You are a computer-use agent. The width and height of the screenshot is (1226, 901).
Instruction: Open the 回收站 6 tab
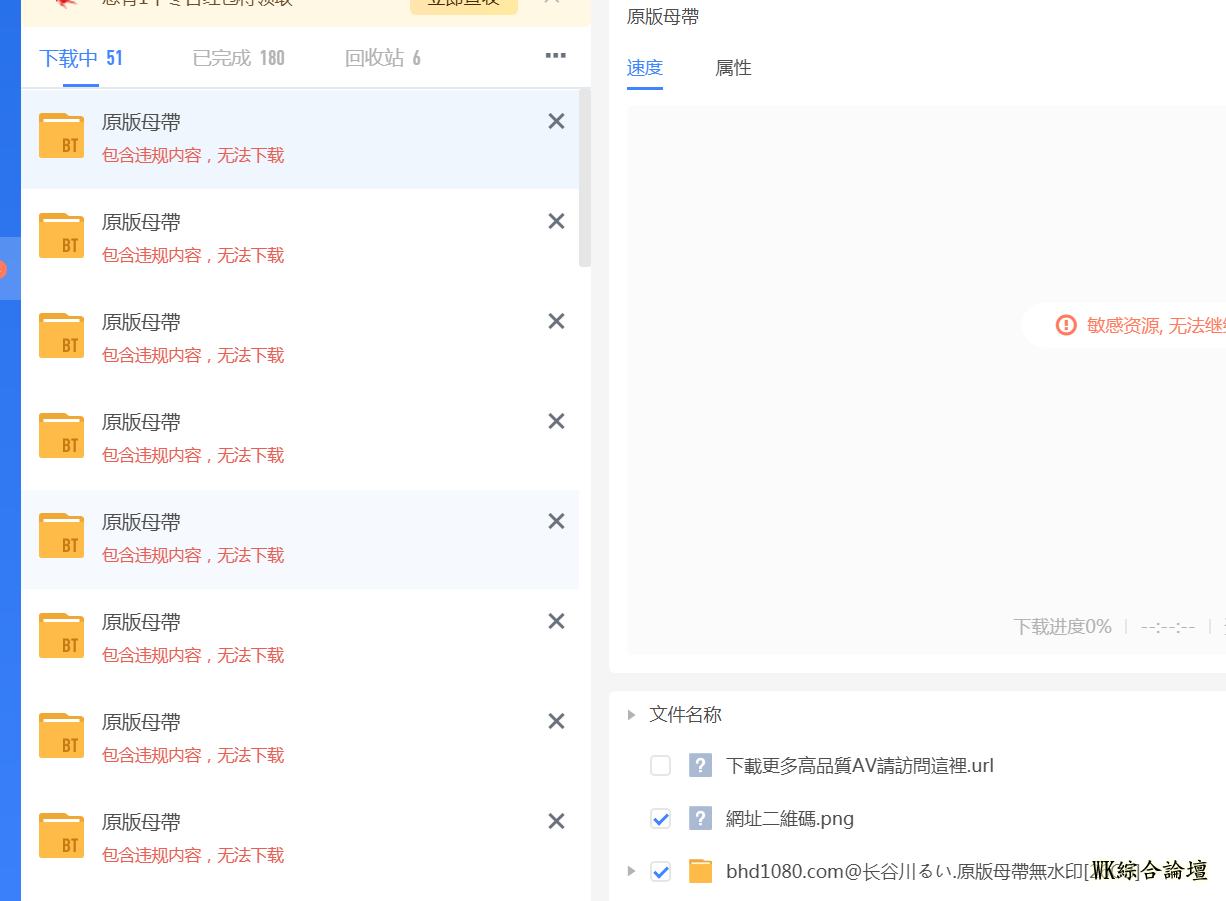pos(382,58)
